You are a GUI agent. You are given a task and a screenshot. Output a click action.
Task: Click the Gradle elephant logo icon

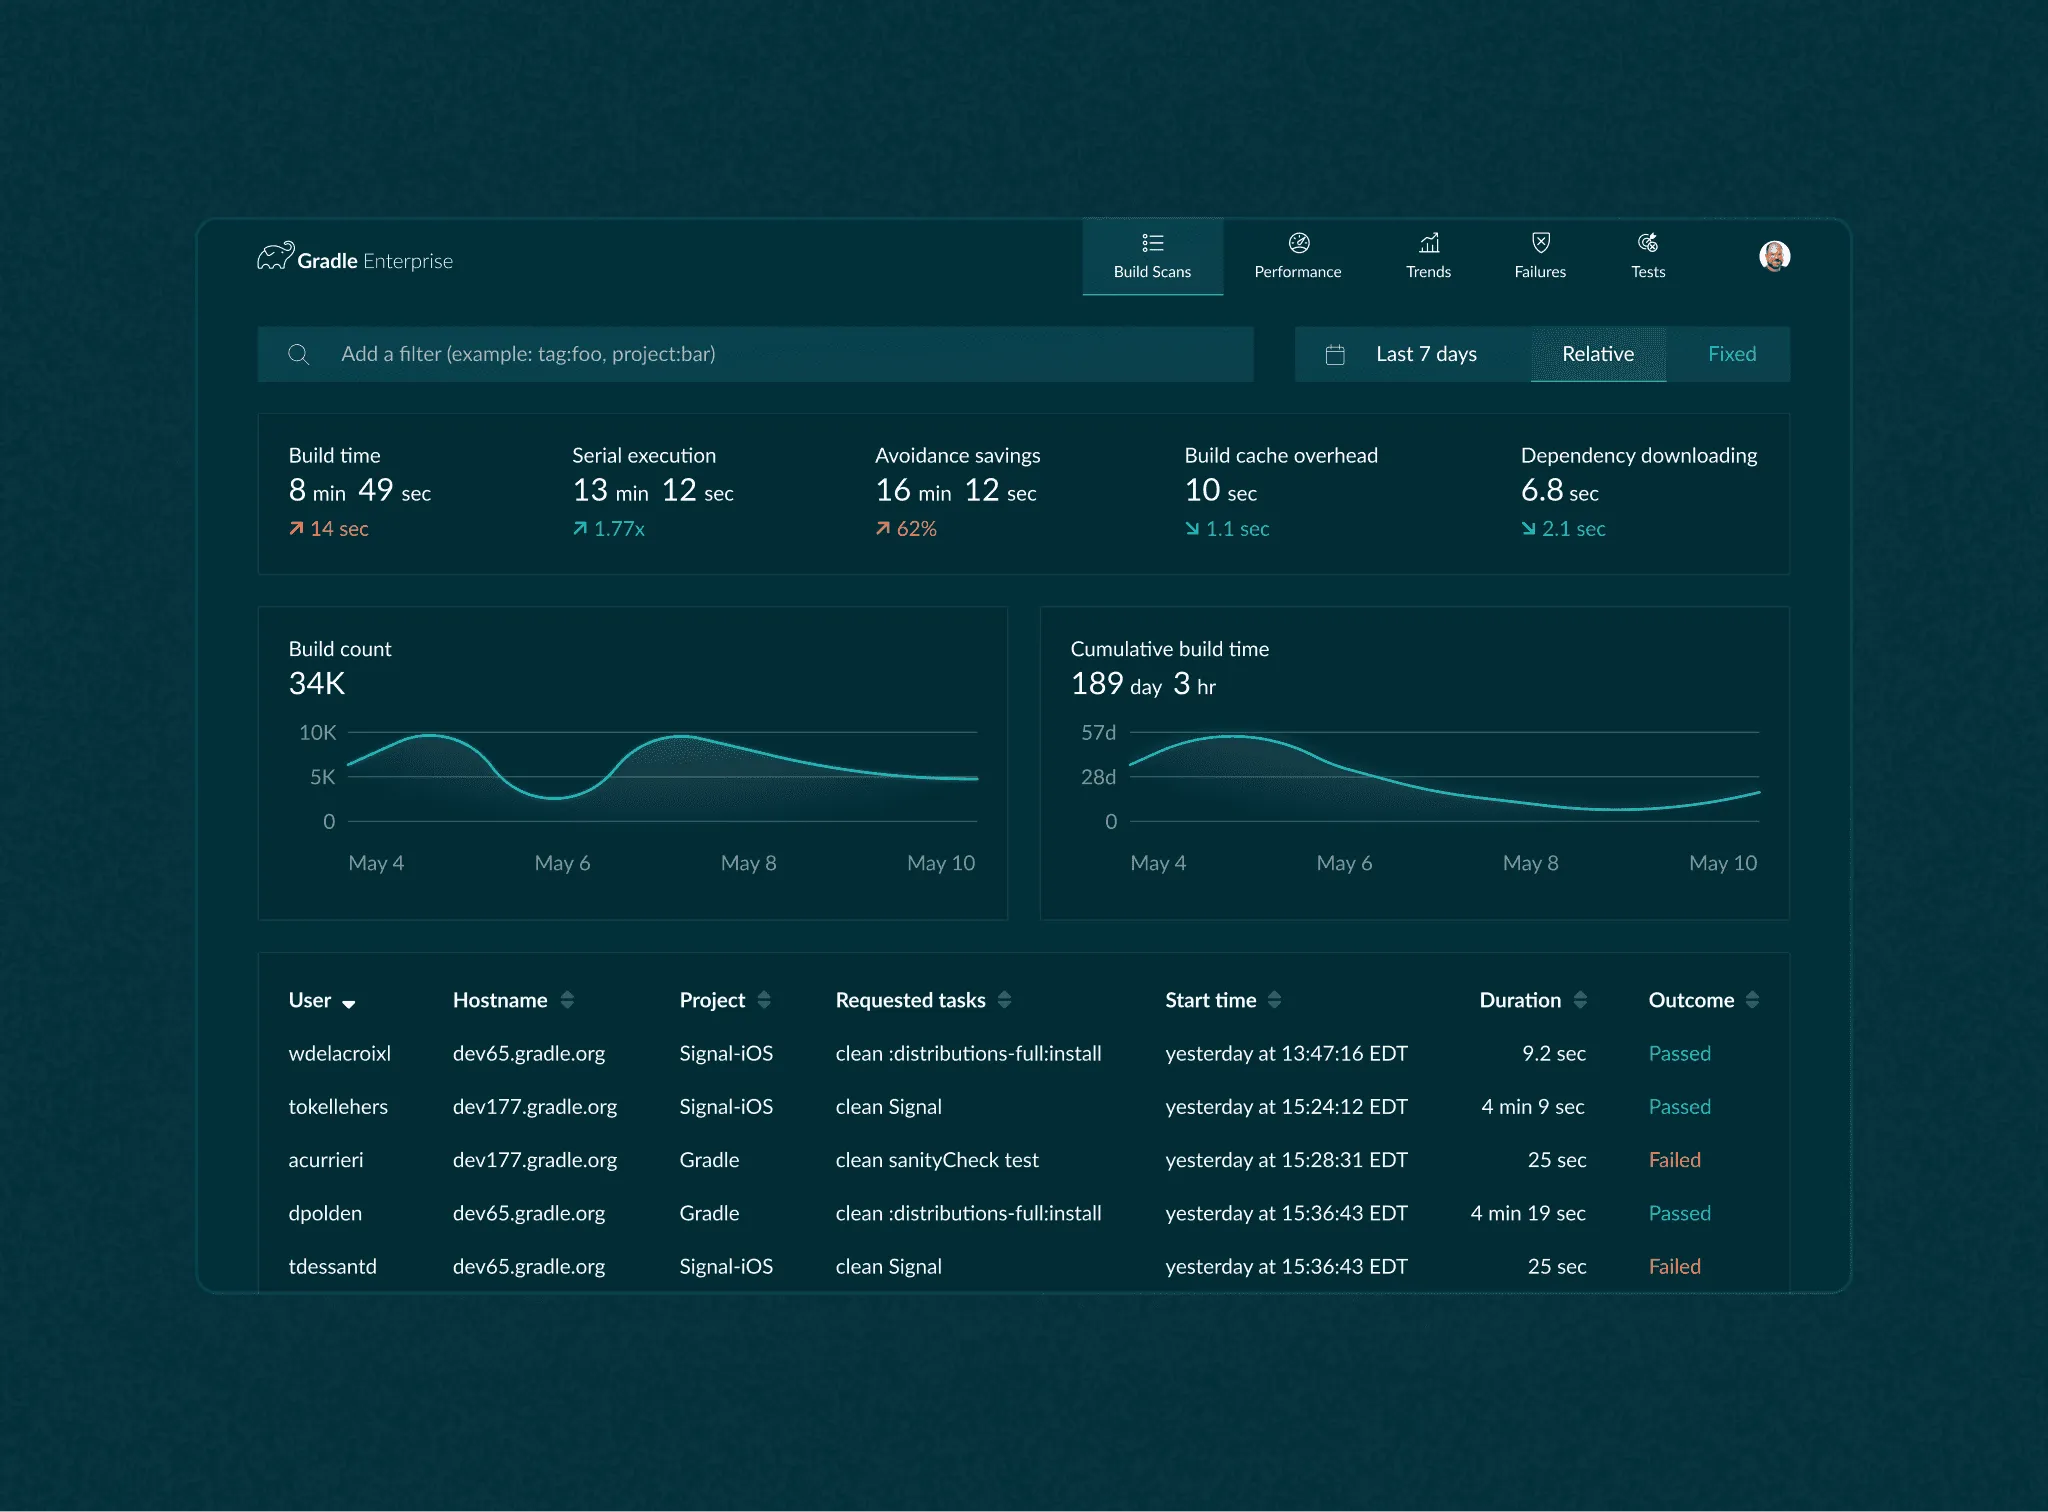[275, 256]
